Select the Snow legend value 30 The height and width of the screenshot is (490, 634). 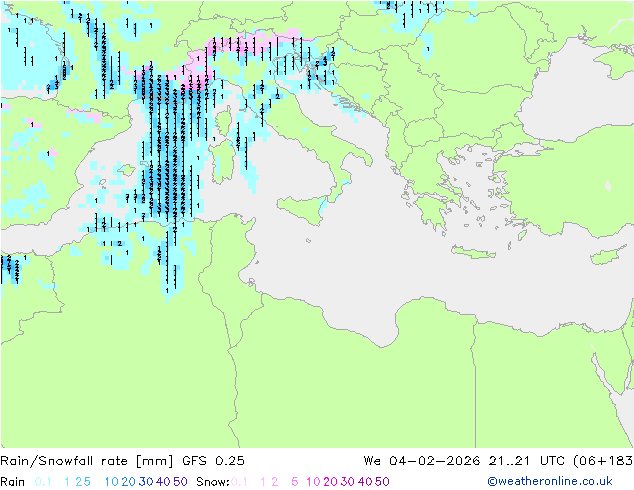[348, 482]
